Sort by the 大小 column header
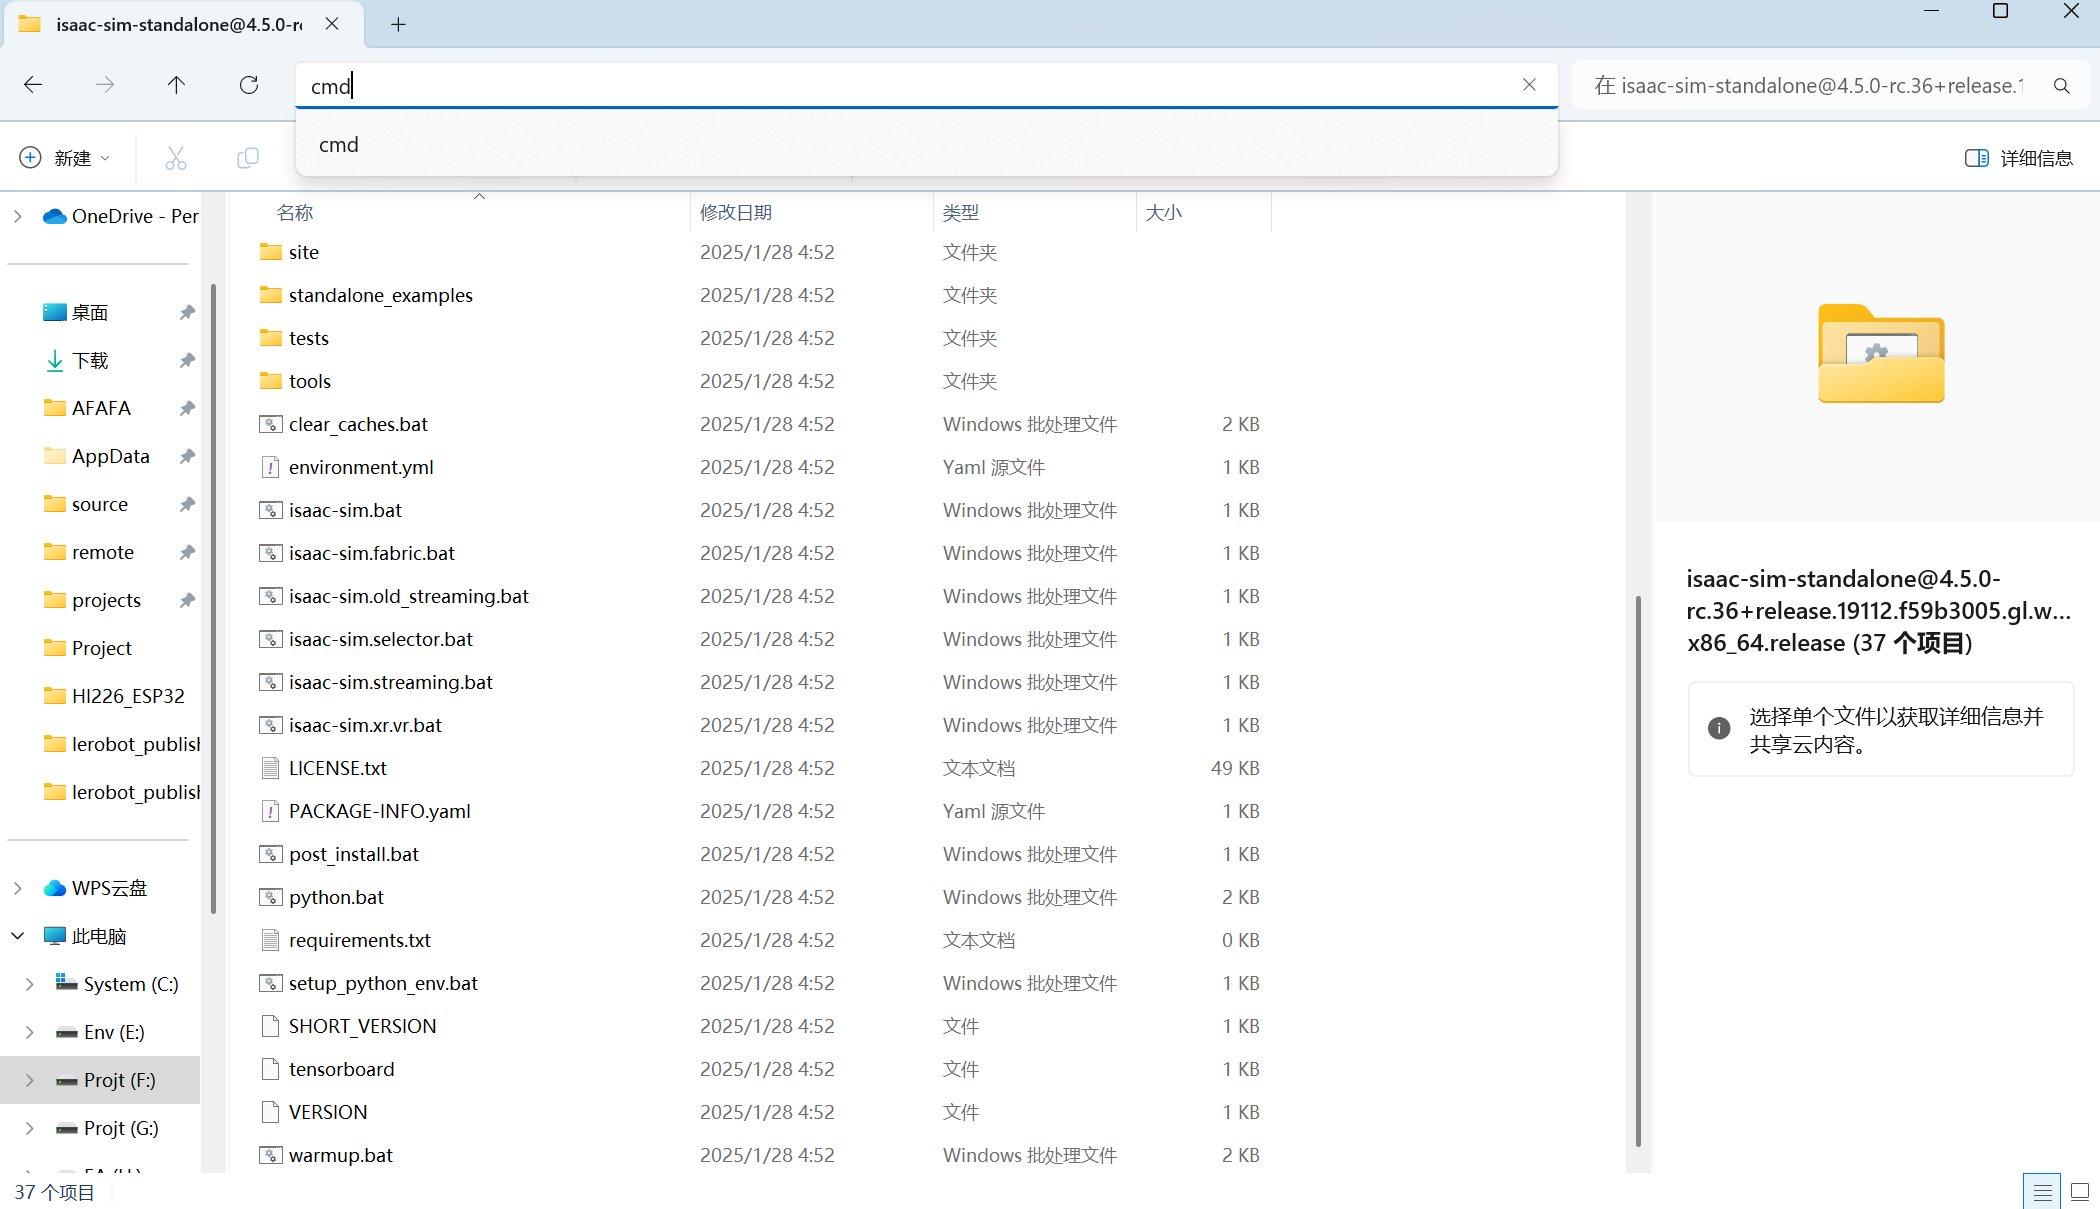Screen dimensions: 2100x1209 click(1163, 212)
